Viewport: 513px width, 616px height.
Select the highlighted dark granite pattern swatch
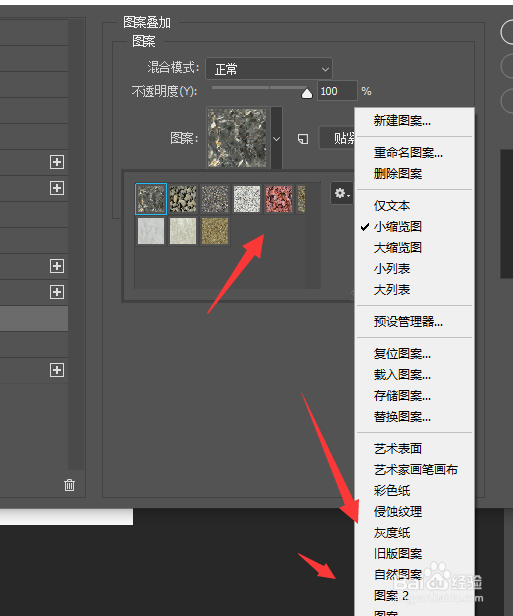coord(151,199)
